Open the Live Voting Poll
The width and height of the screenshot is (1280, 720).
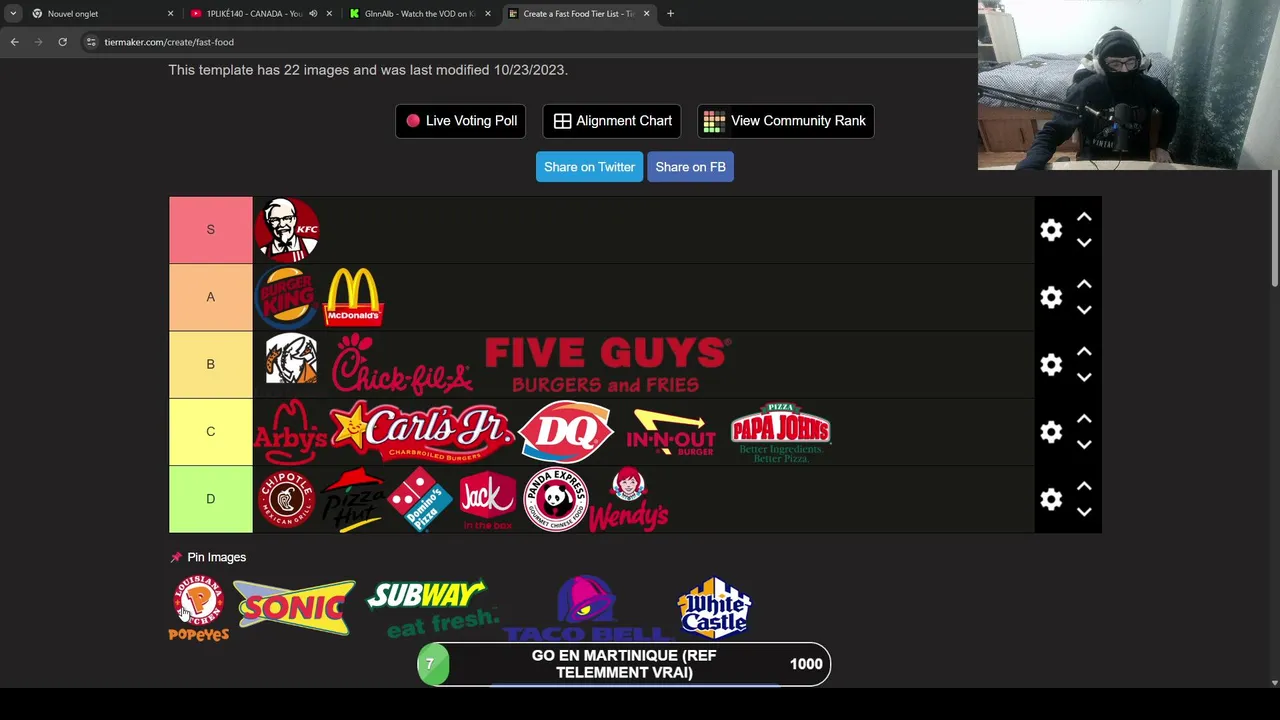pos(461,121)
